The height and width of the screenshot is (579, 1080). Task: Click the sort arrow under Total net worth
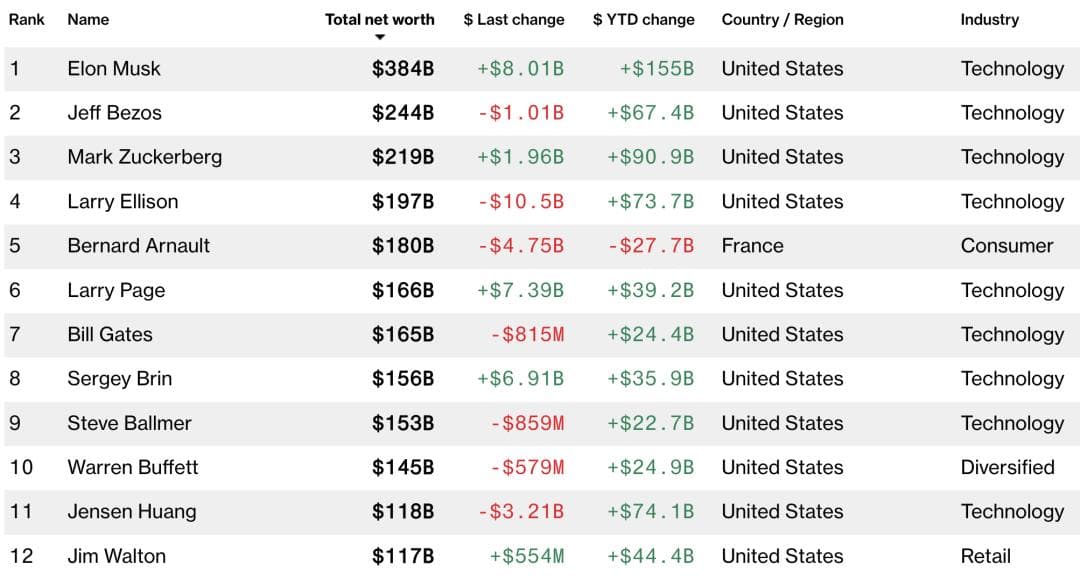(x=380, y=38)
